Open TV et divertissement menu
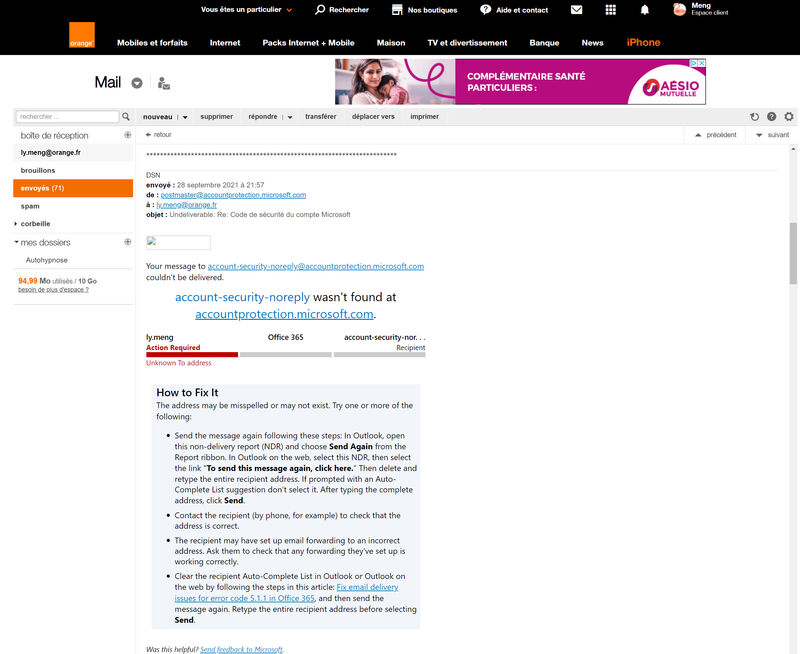The image size is (800, 654). click(x=467, y=43)
